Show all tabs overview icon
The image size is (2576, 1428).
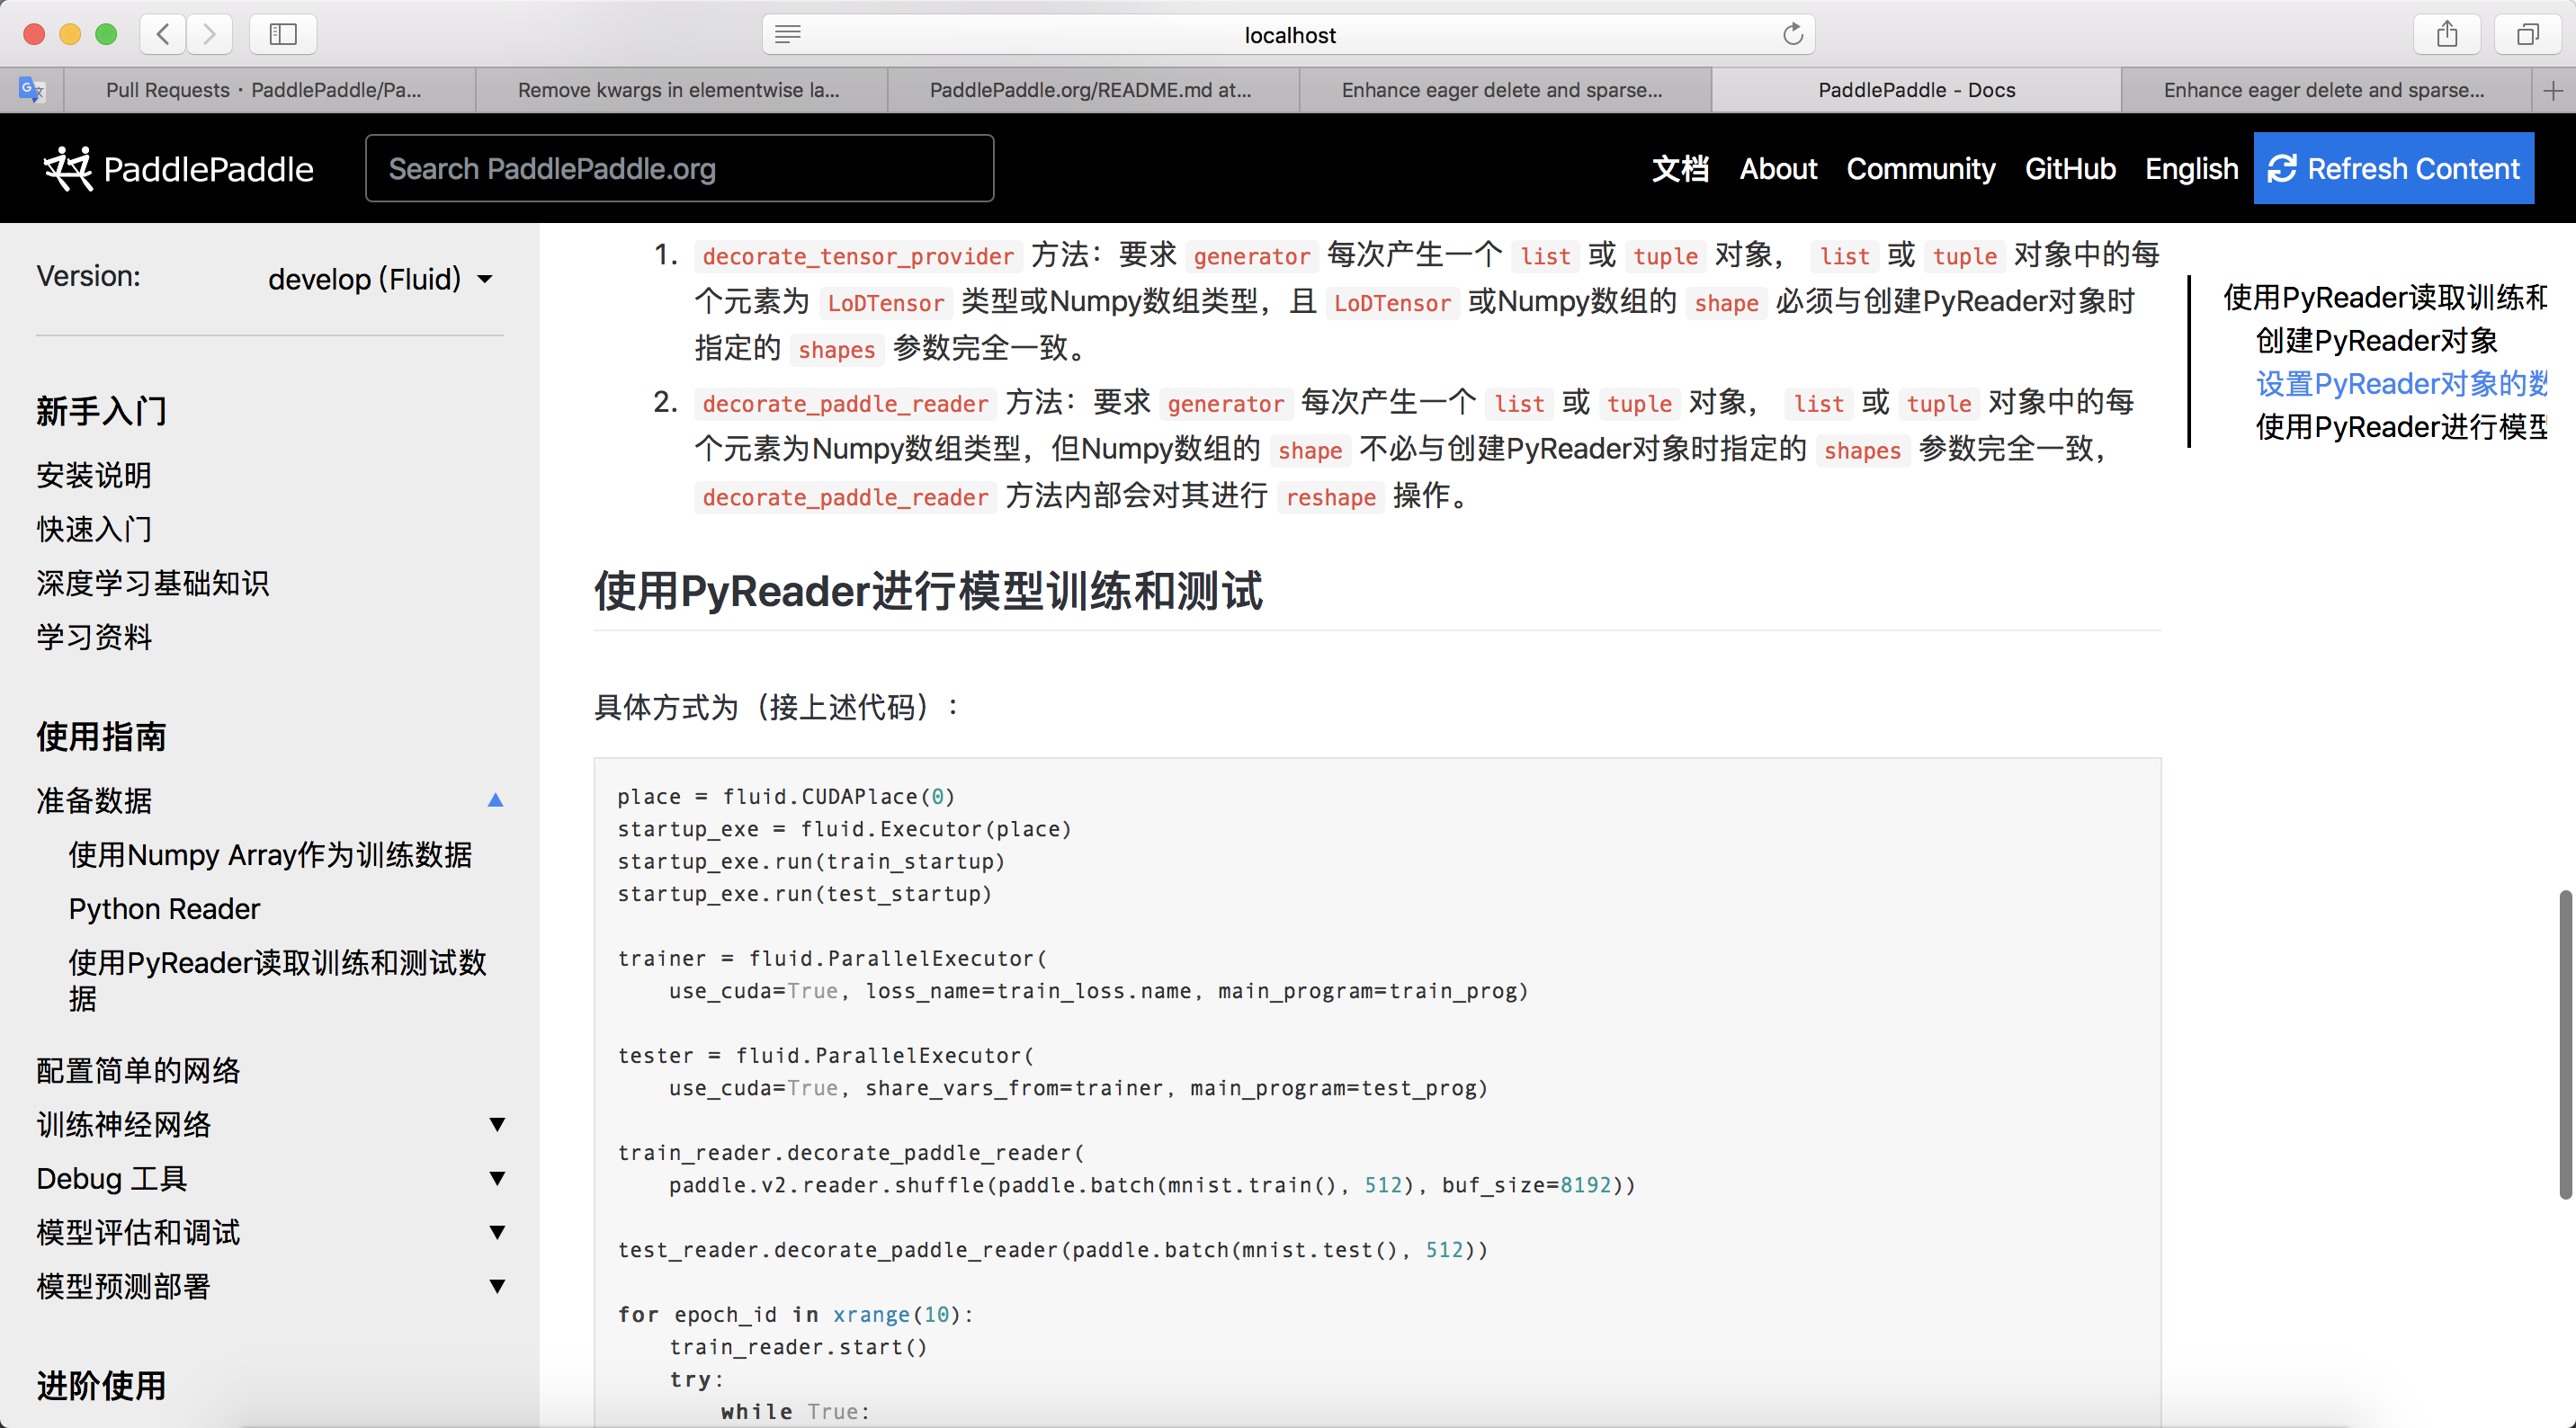click(2527, 34)
